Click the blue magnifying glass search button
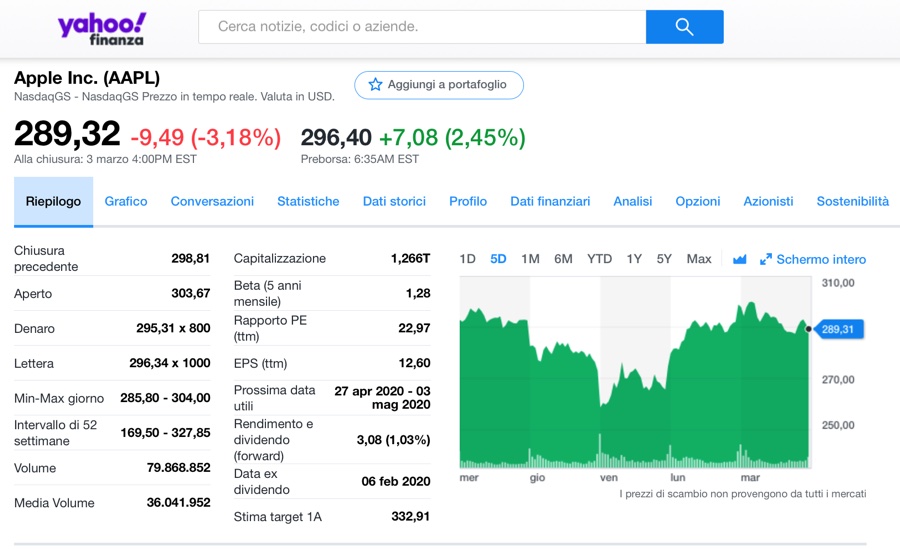The height and width of the screenshot is (549, 900). pyautogui.click(x=684, y=27)
